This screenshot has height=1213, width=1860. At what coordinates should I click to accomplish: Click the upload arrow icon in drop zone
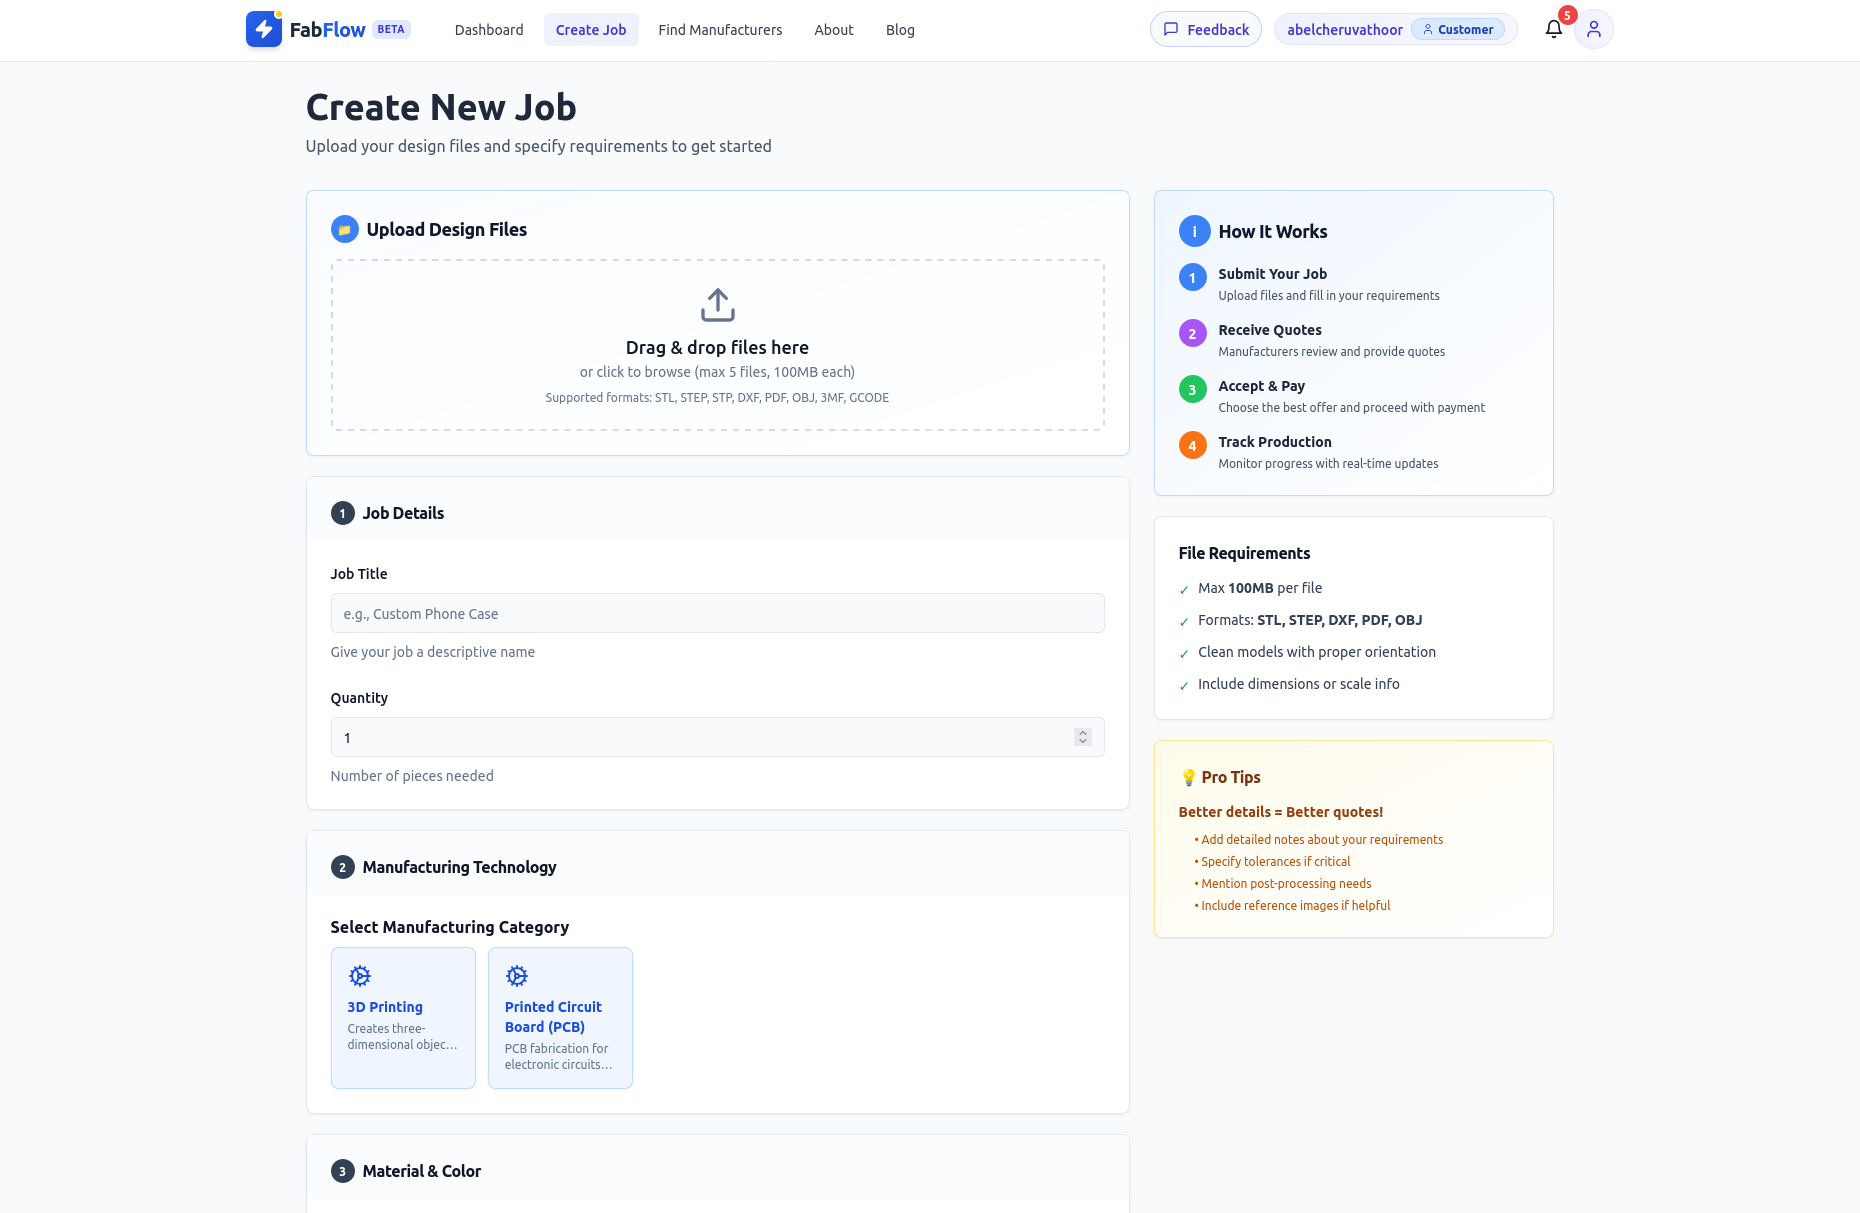[718, 305]
